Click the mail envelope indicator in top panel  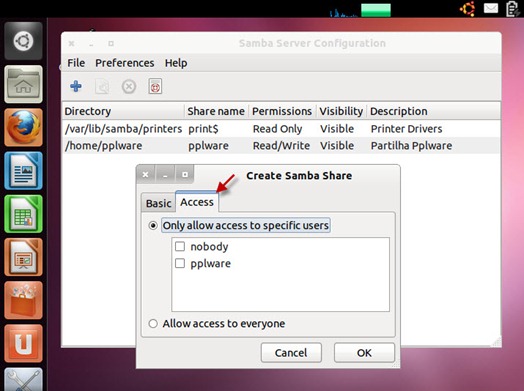[491, 8]
